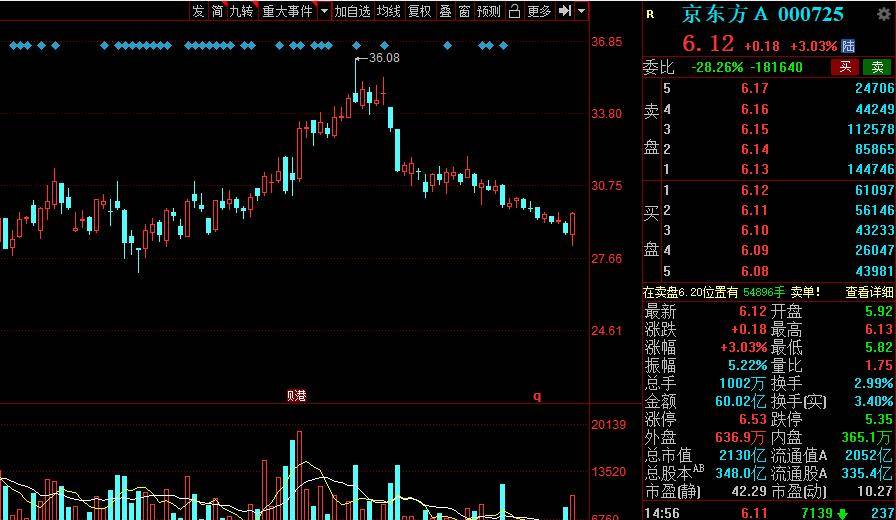Click the R marker icon beside stock name

coord(650,14)
